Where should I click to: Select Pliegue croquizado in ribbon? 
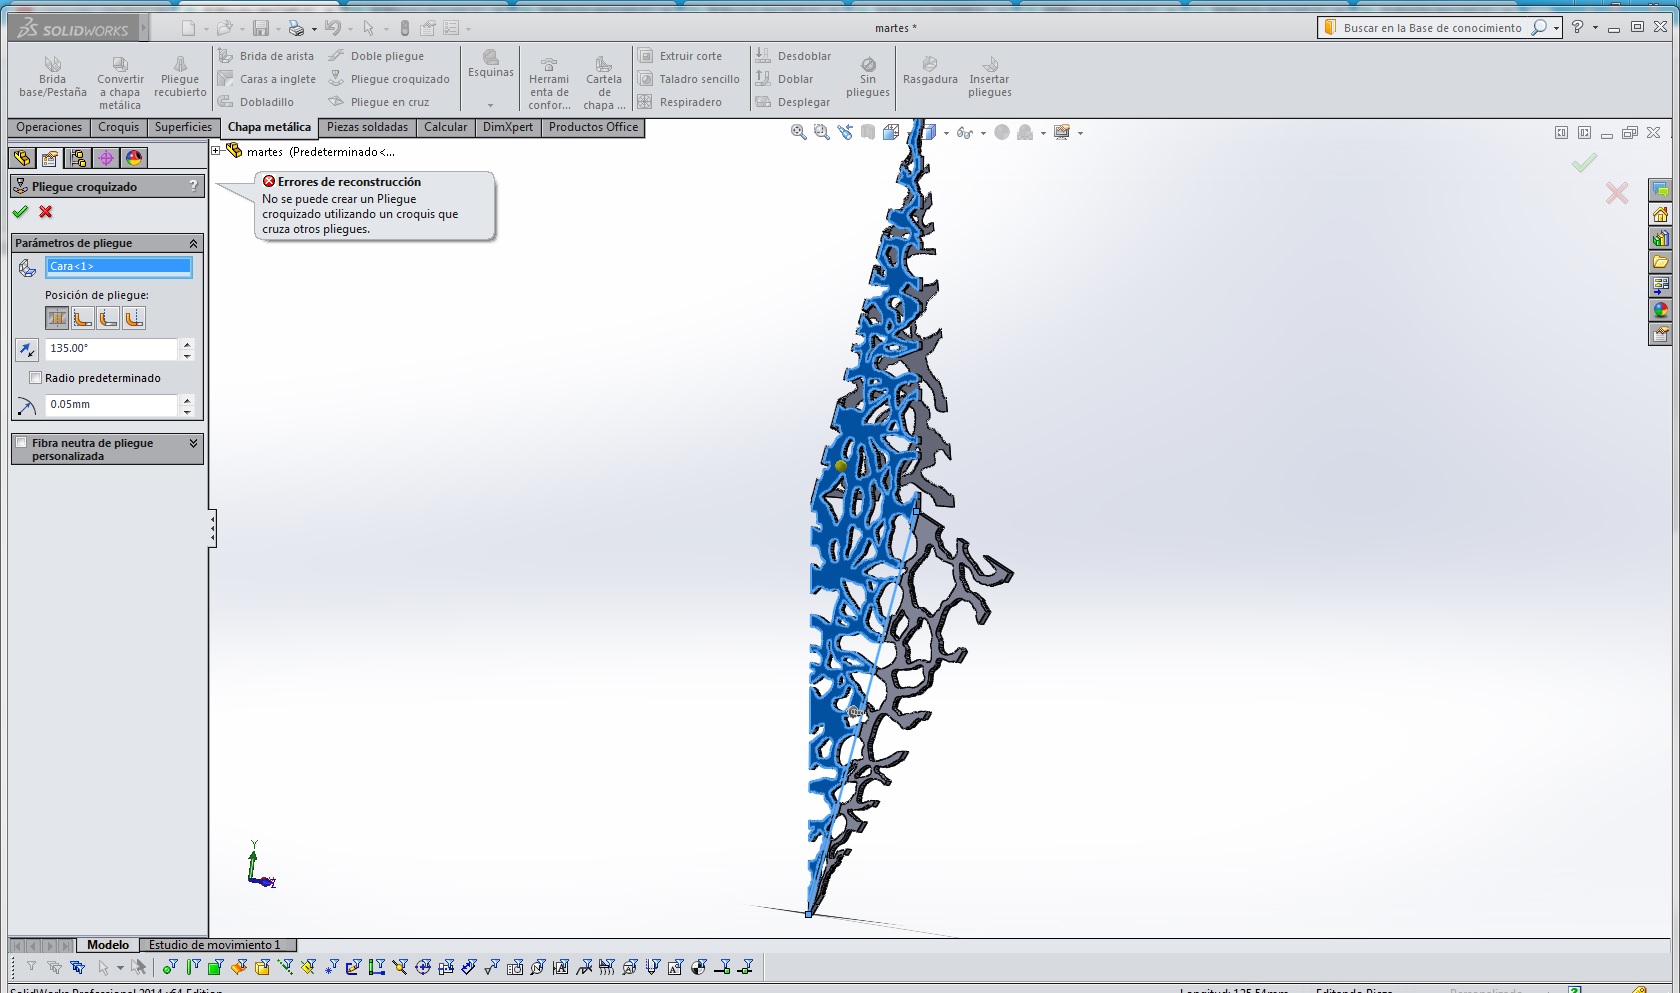pyautogui.click(x=389, y=79)
